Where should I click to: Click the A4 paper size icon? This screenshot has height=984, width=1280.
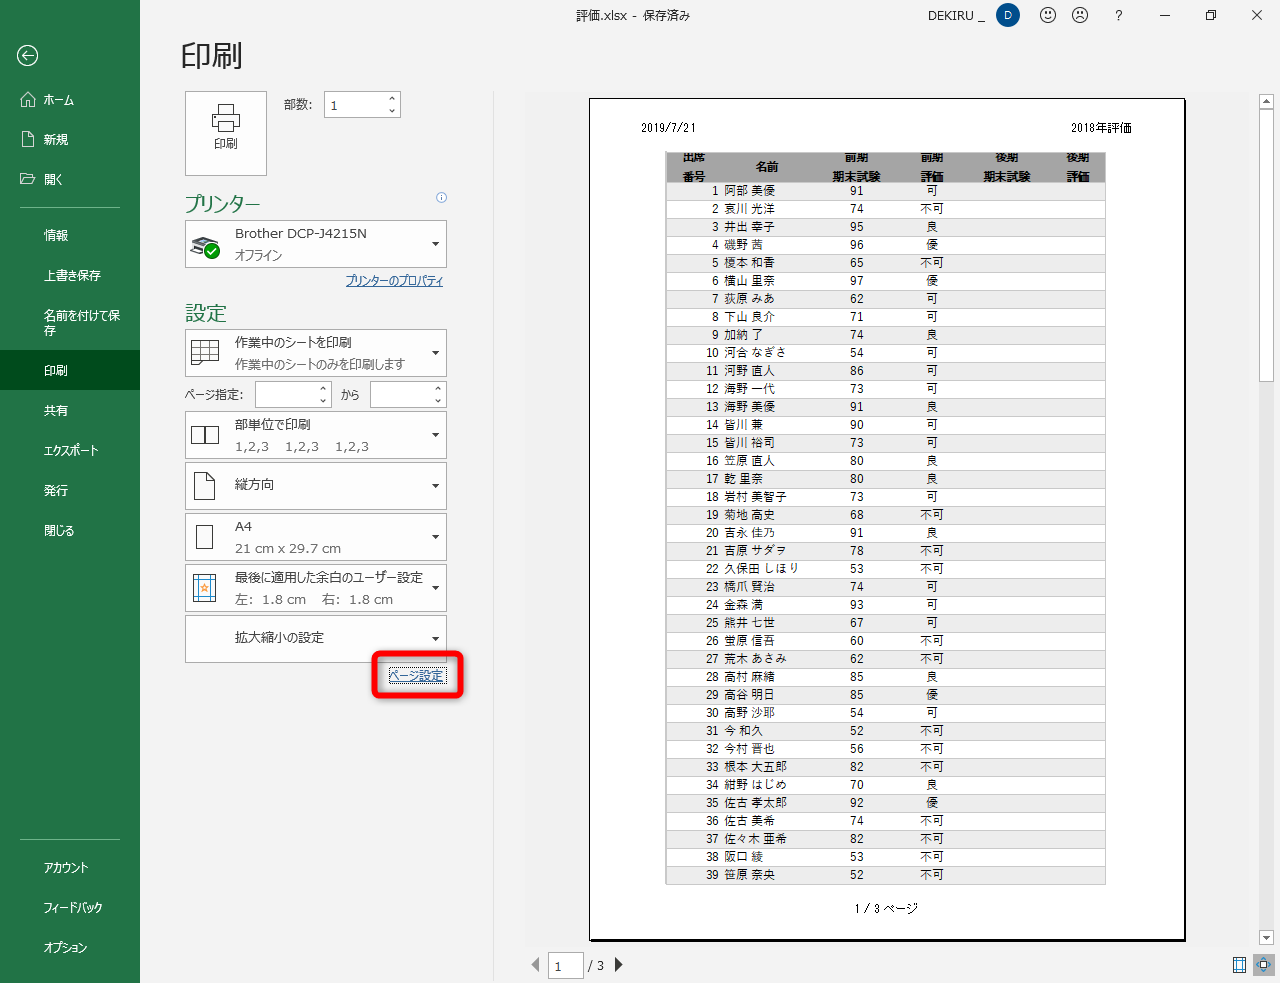click(x=205, y=537)
